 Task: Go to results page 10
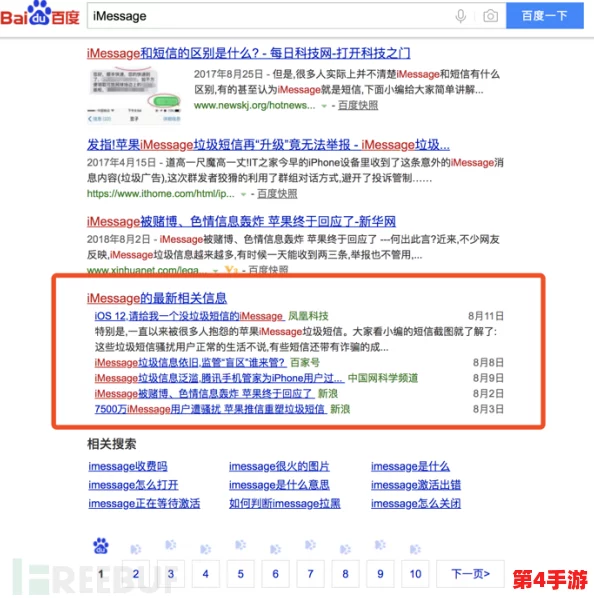pyautogui.click(x=416, y=574)
